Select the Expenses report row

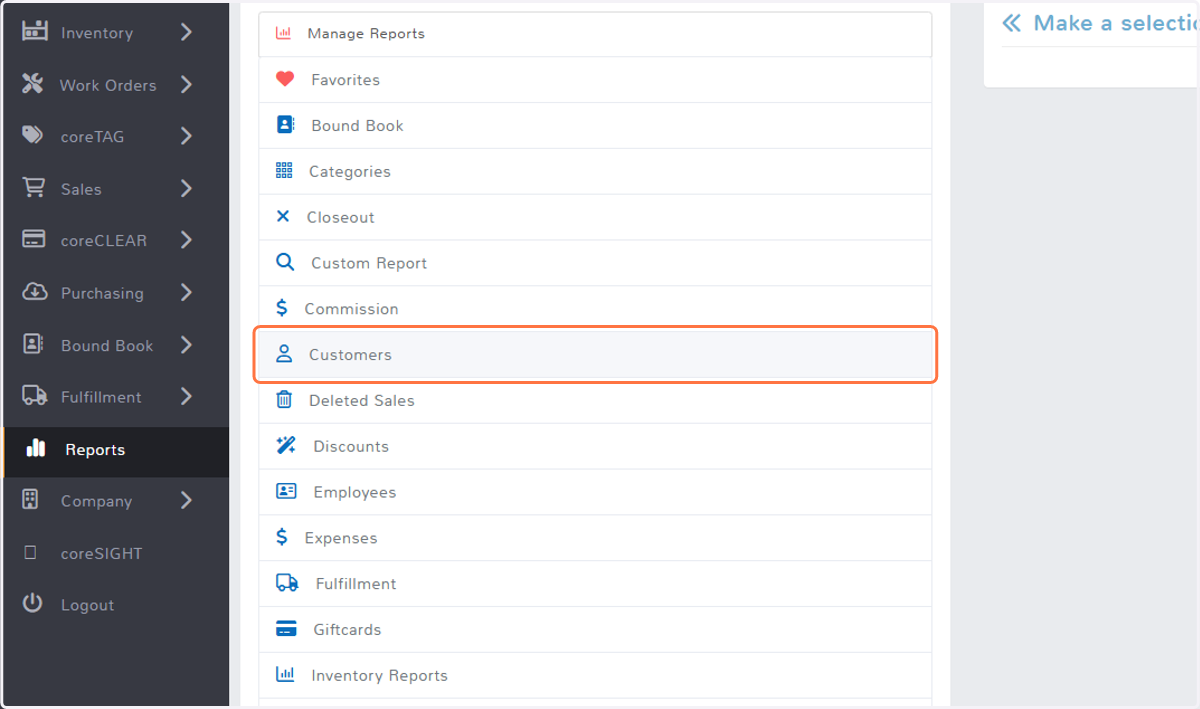pos(595,538)
